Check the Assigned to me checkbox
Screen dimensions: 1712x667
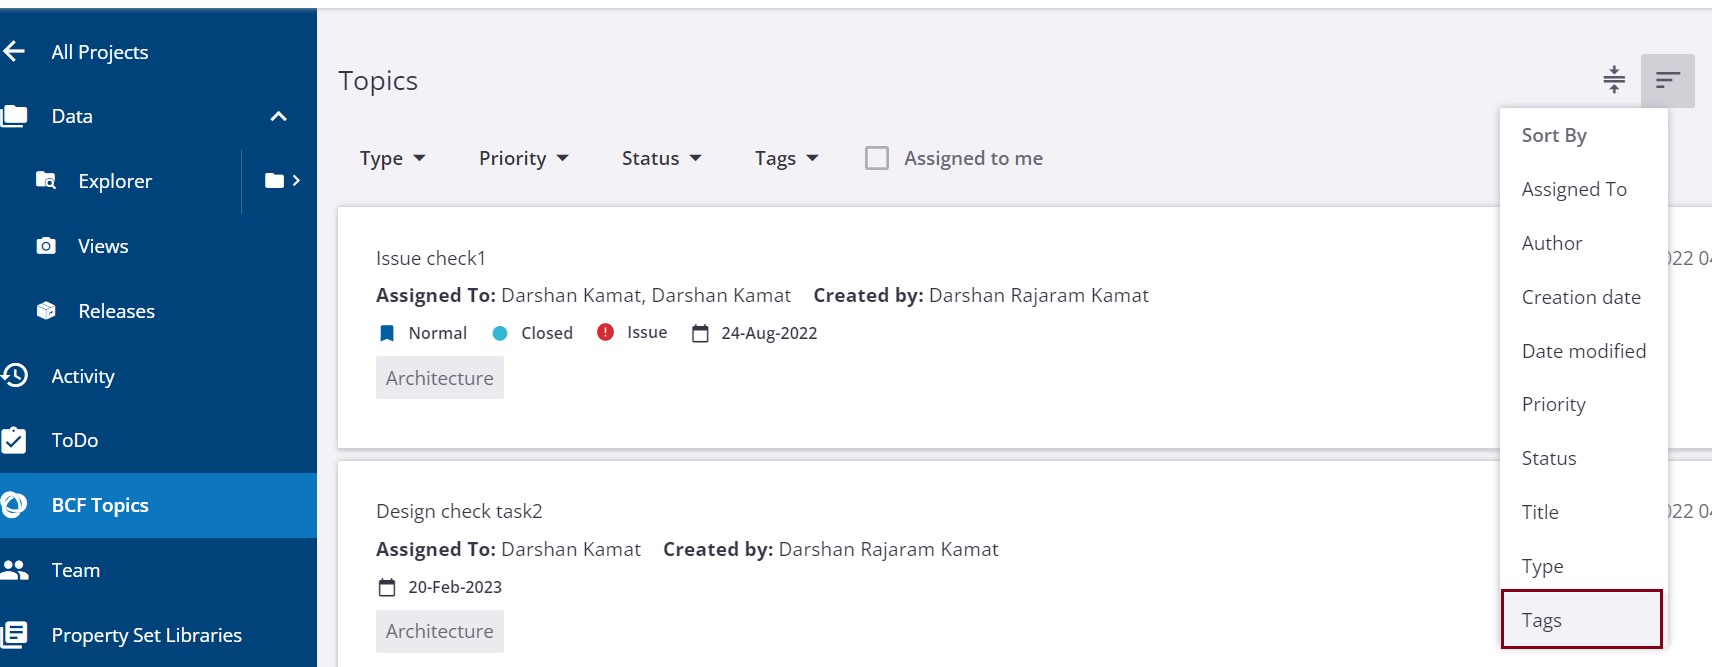(x=877, y=158)
